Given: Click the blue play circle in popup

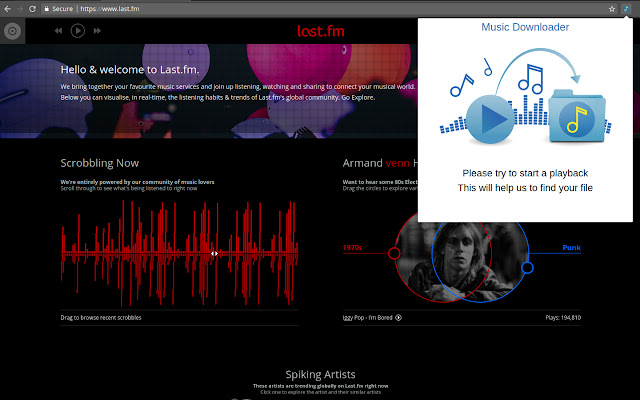Looking at the screenshot, I should point(490,119).
